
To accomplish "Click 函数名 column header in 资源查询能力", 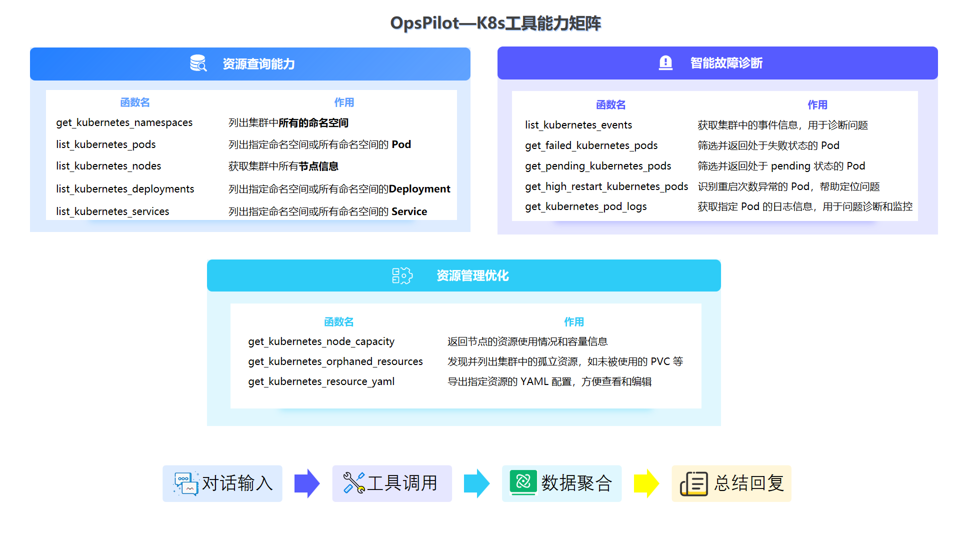I will point(135,102).
